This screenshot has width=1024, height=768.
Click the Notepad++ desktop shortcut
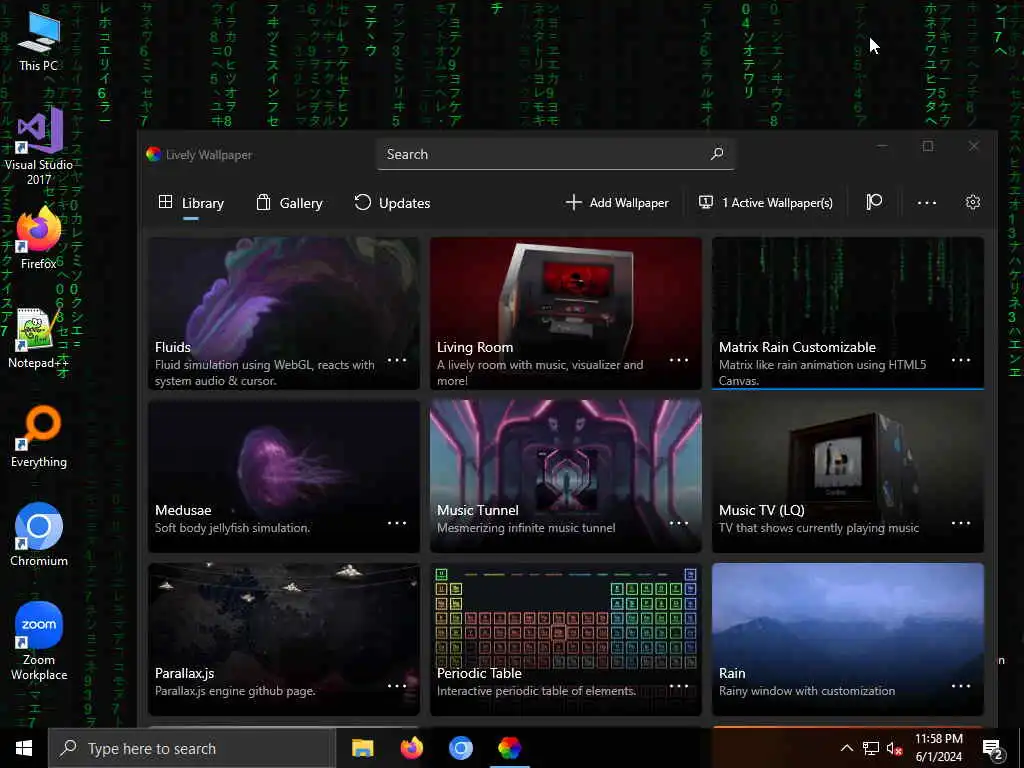(x=39, y=337)
